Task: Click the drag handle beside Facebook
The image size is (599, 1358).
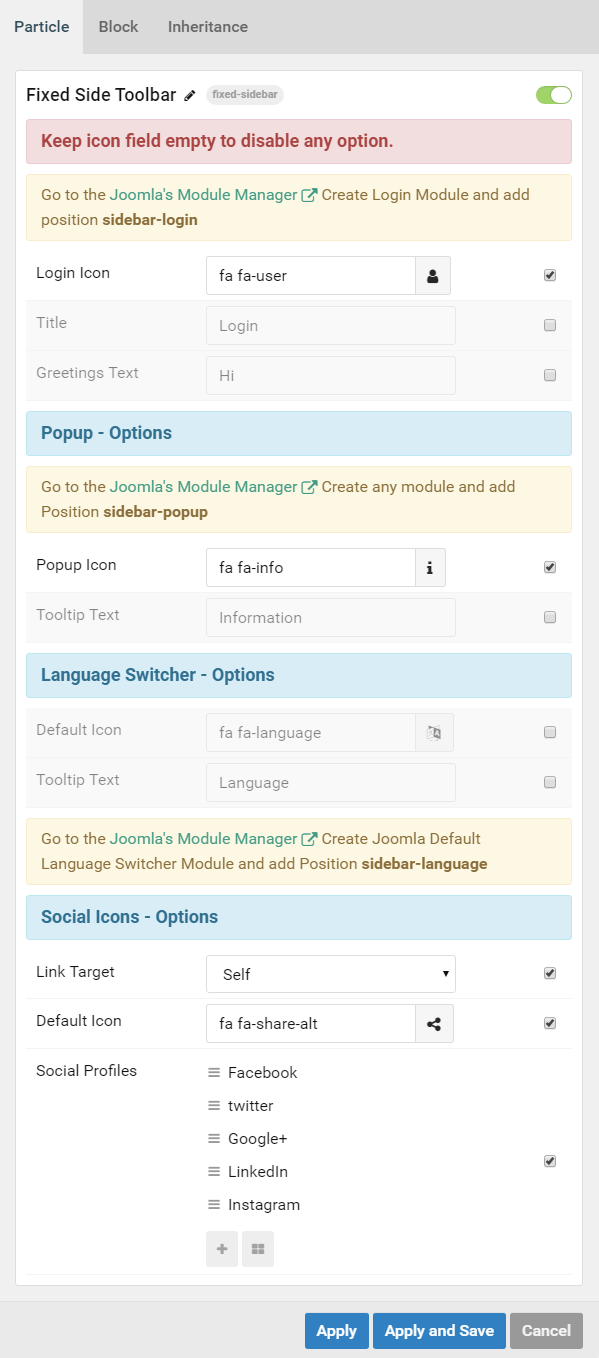Action: 214,1073
